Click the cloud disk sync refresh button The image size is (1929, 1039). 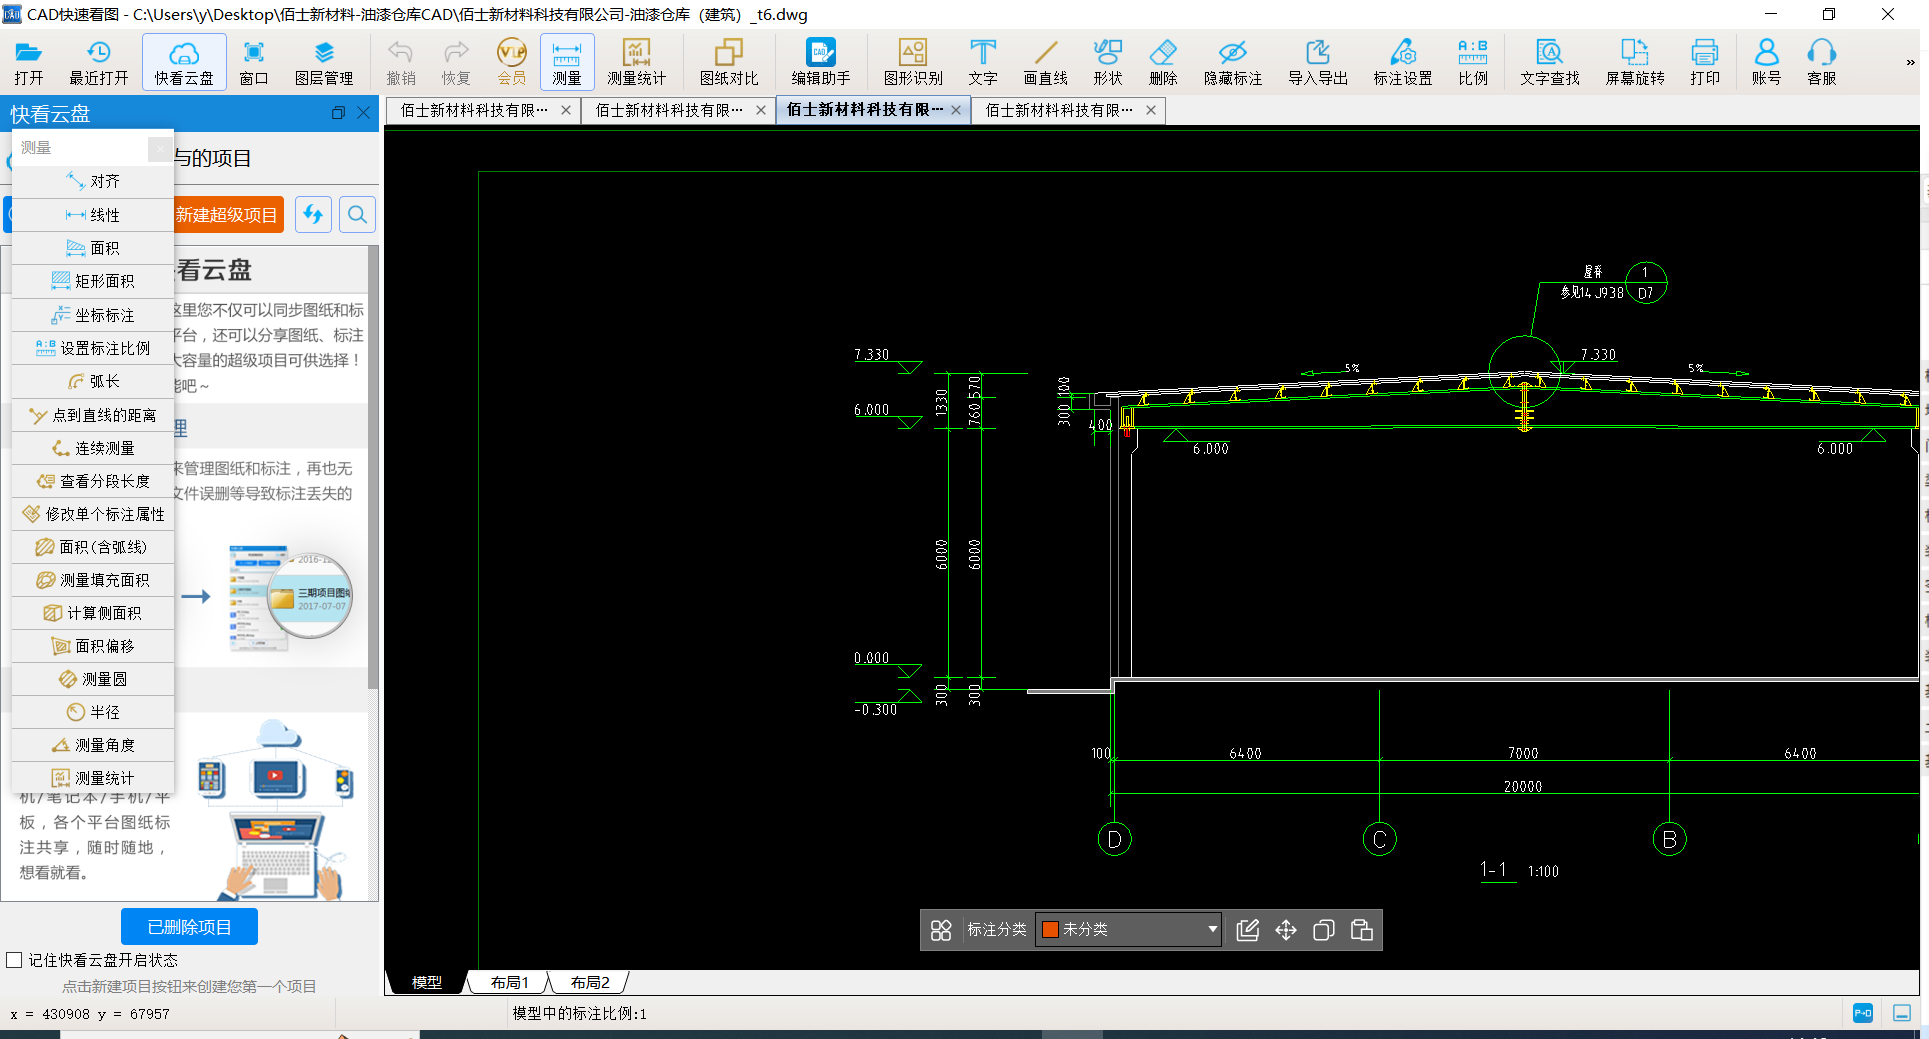point(313,215)
